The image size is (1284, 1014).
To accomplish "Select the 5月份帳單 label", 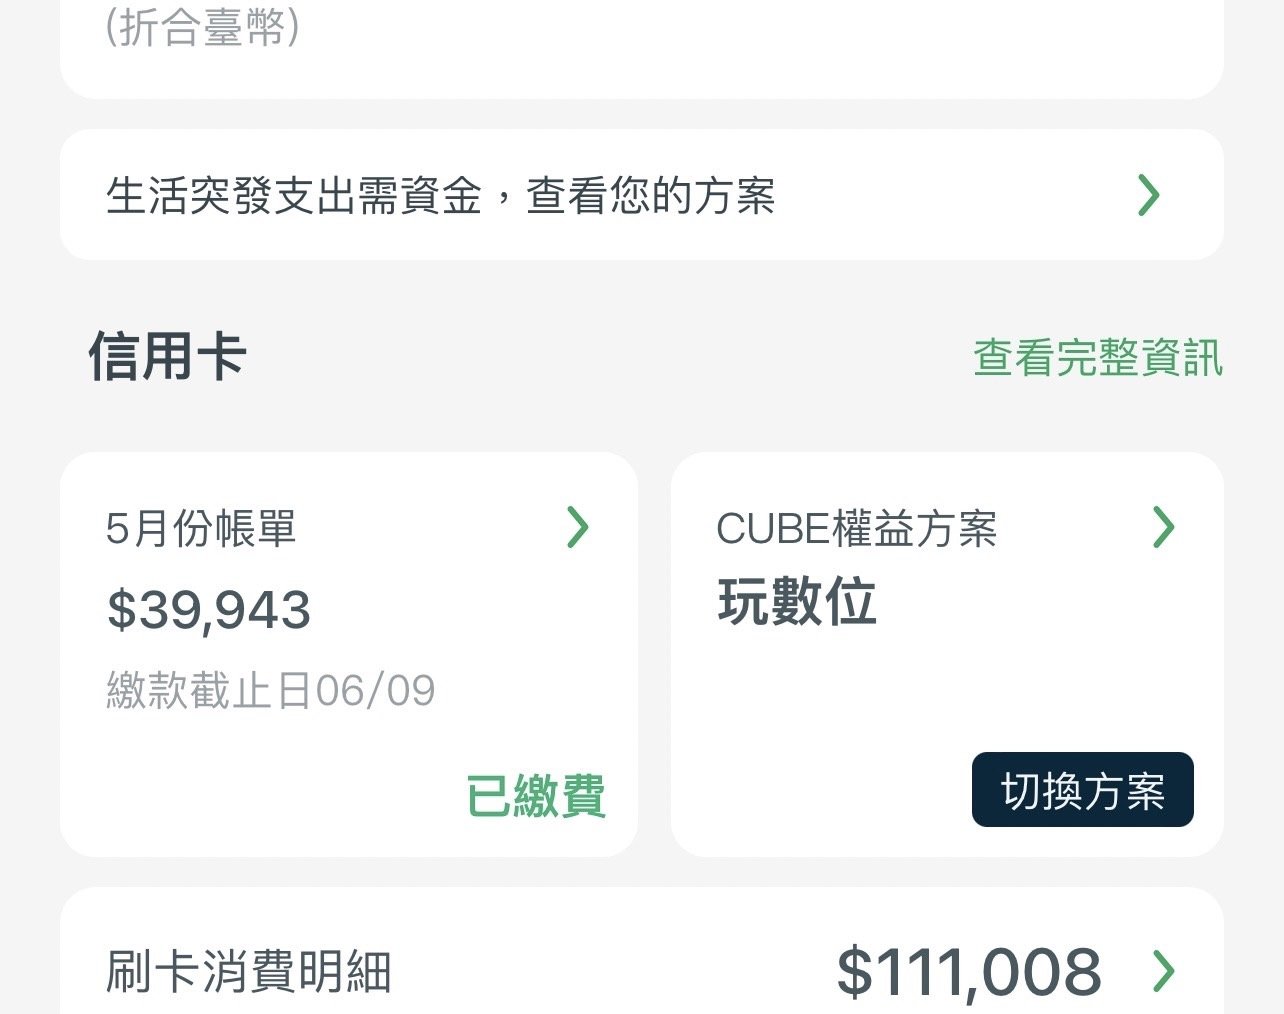I will coord(201,528).
